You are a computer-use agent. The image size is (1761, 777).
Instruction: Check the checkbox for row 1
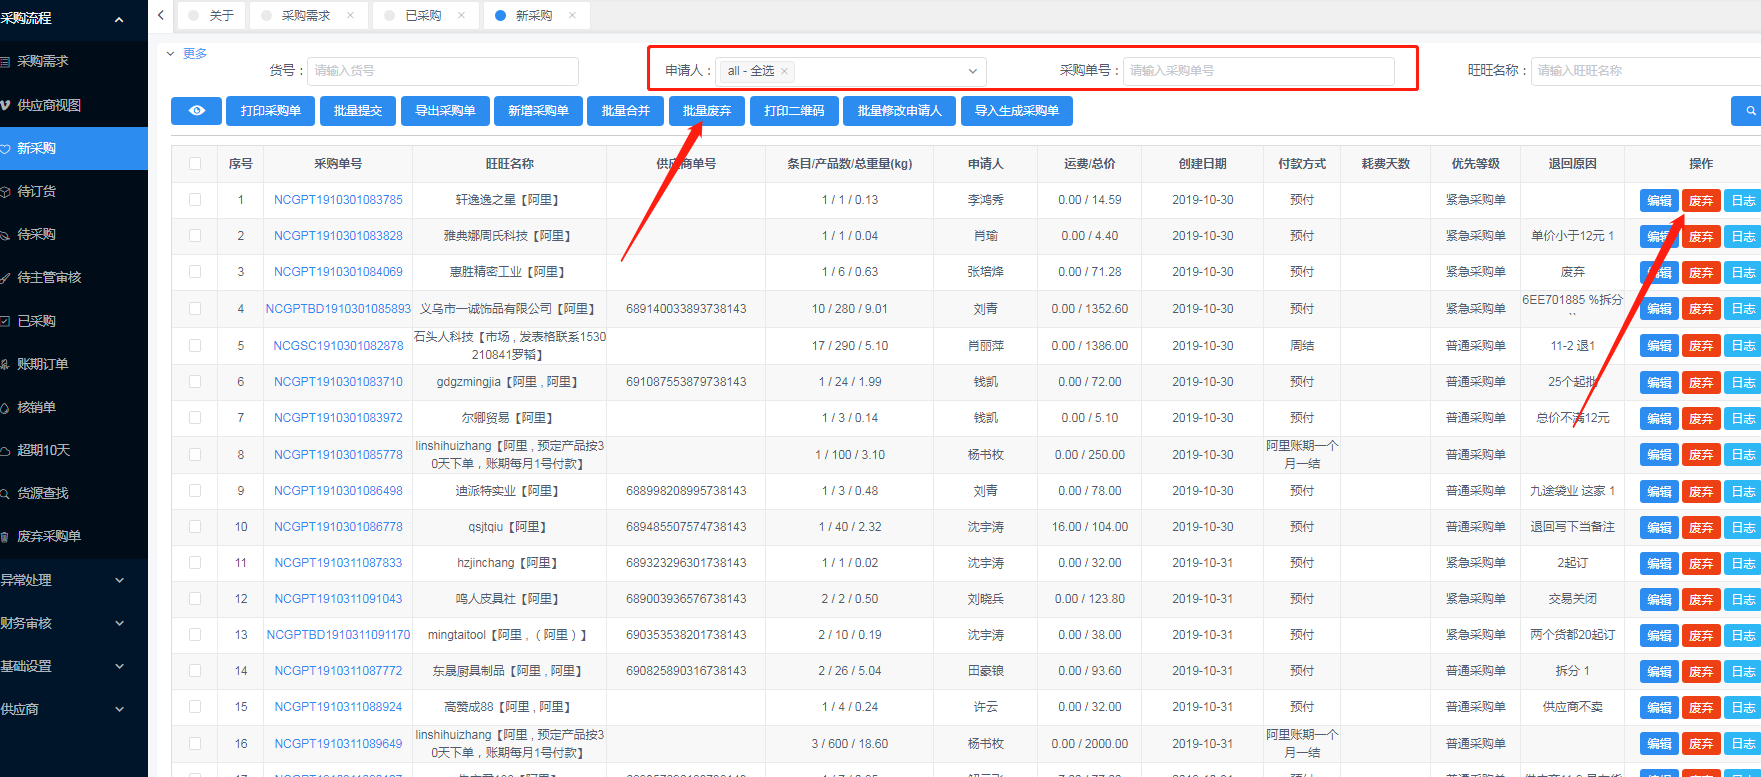click(195, 200)
